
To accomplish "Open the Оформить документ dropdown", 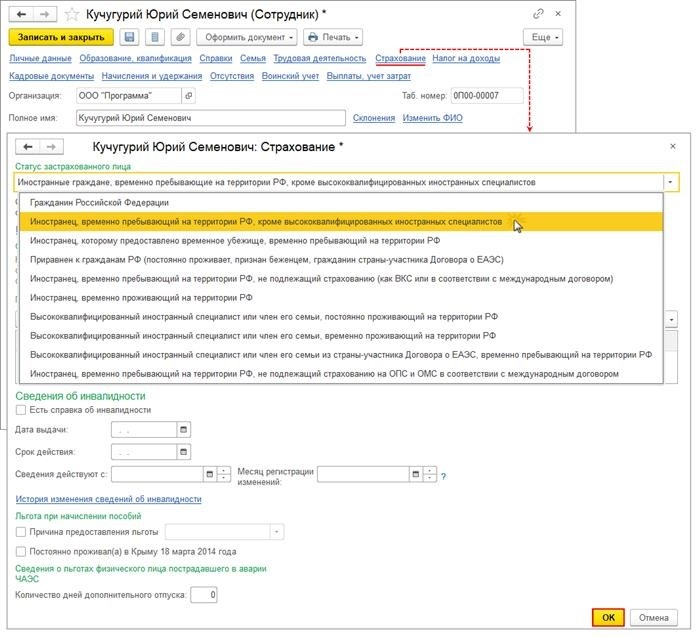I will (247, 37).
